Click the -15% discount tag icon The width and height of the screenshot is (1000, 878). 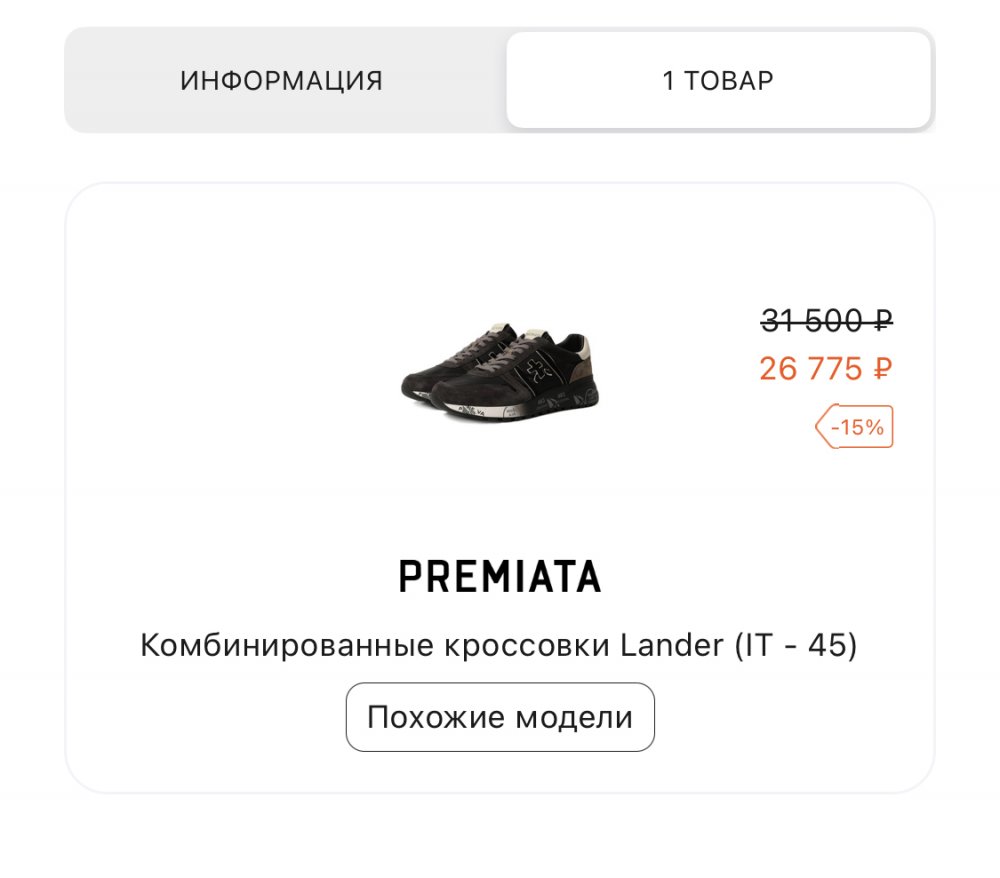point(854,427)
